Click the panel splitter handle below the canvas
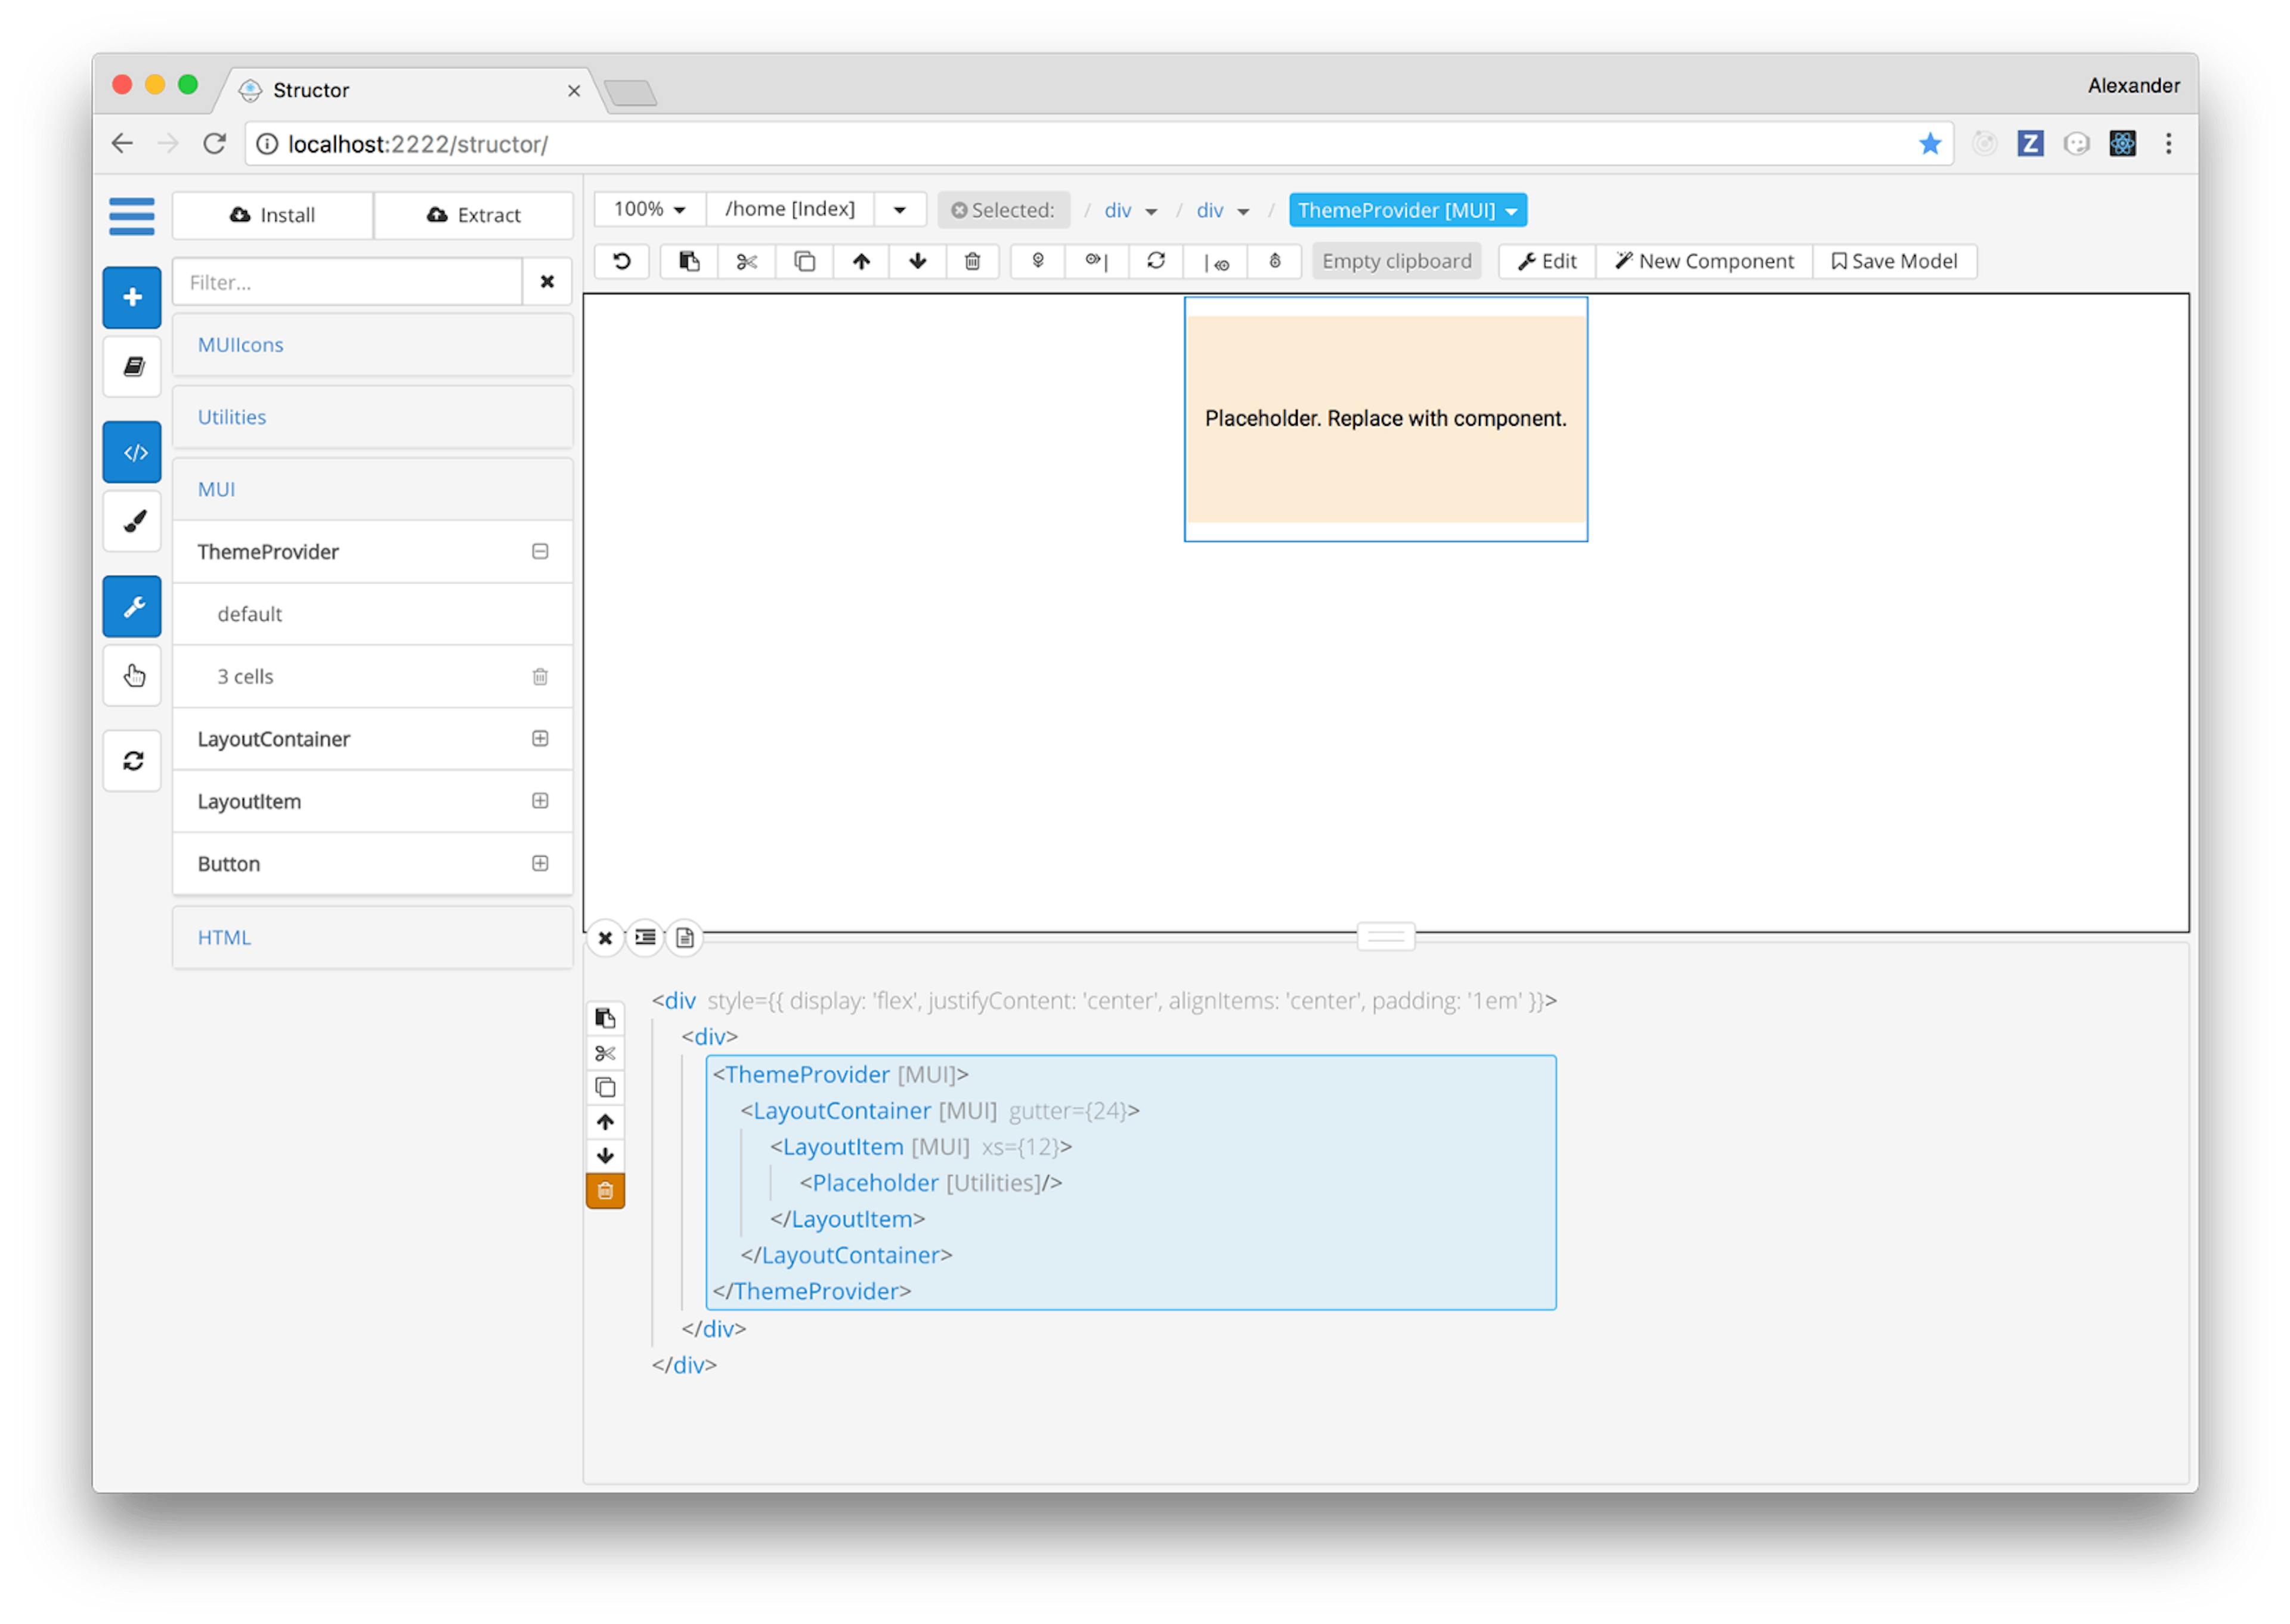 pos(1385,936)
